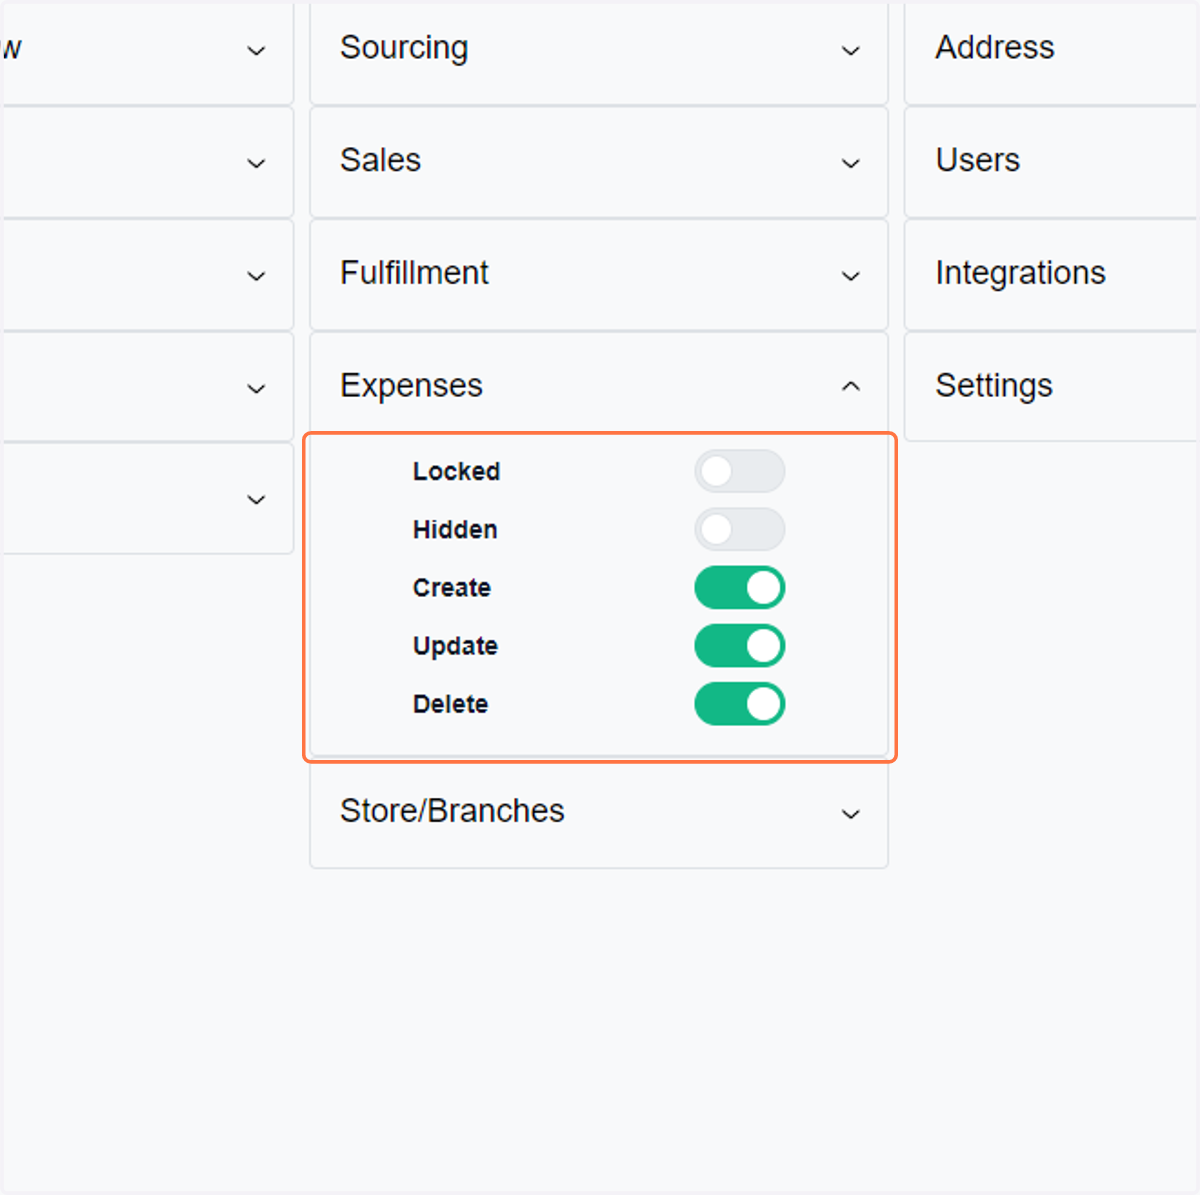Disable the Delete permission toggle
This screenshot has height=1195, width=1200.
point(740,704)
